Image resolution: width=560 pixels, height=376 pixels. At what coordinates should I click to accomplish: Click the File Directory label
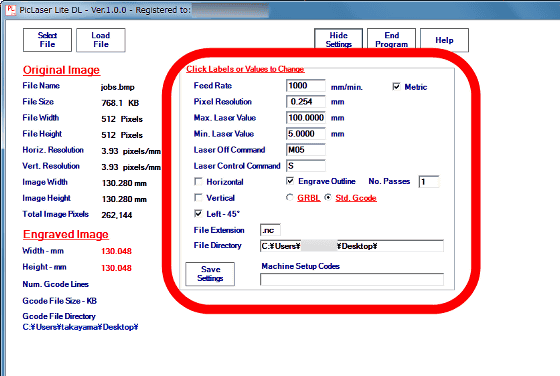coord(218,245)
